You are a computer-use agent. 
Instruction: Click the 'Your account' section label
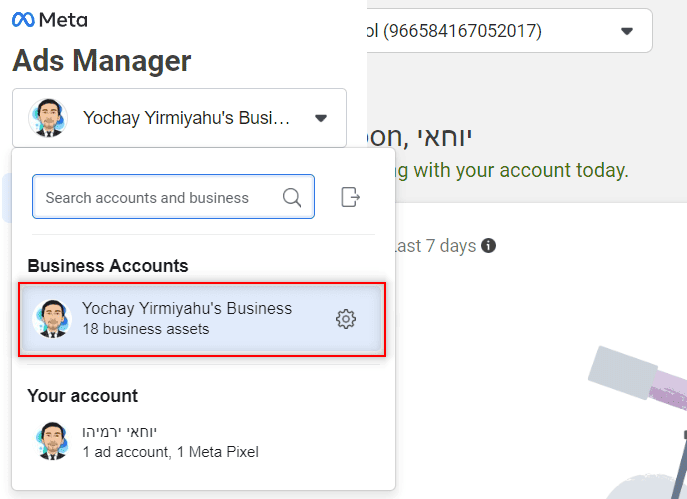point(82,396)
